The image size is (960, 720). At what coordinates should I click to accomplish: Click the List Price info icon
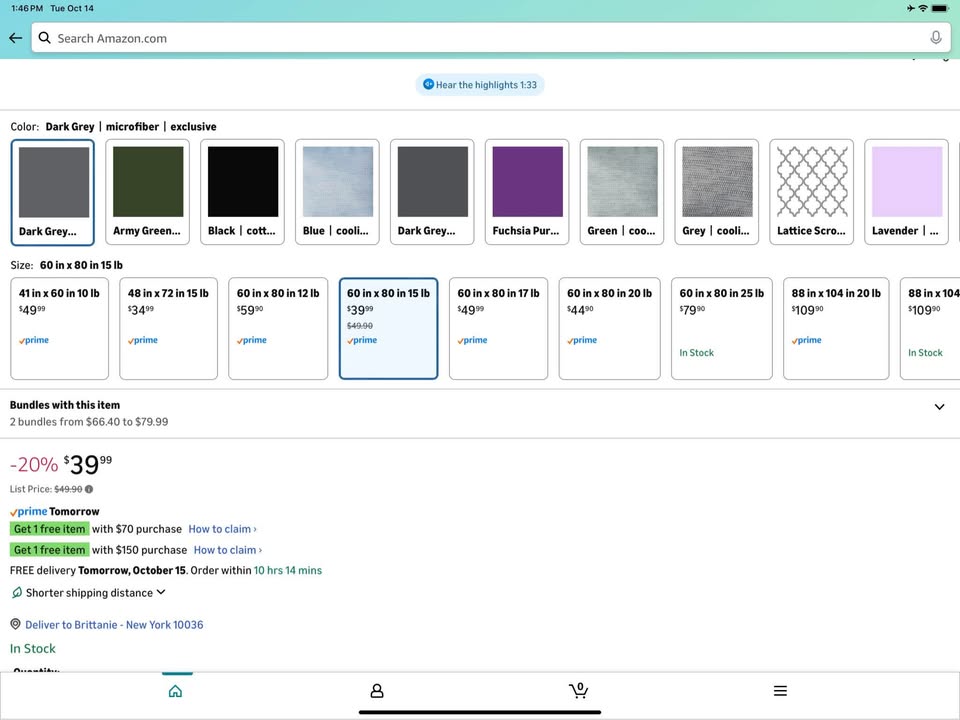(89, 489)
